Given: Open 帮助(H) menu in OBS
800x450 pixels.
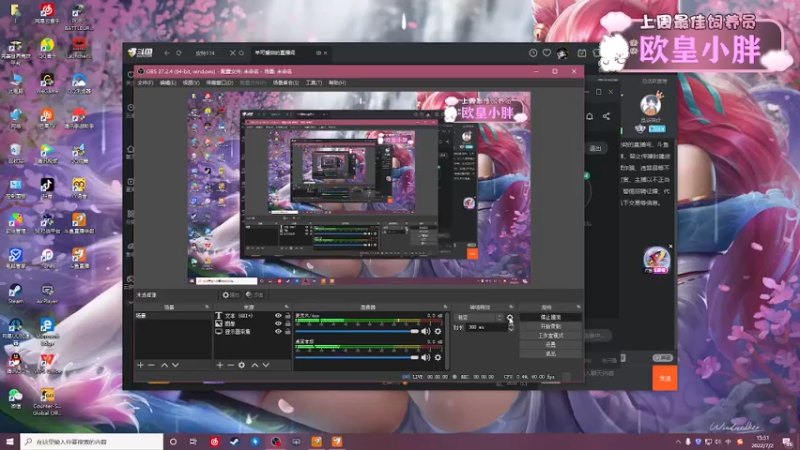Looking at the screenshot, I should [337, 83].
